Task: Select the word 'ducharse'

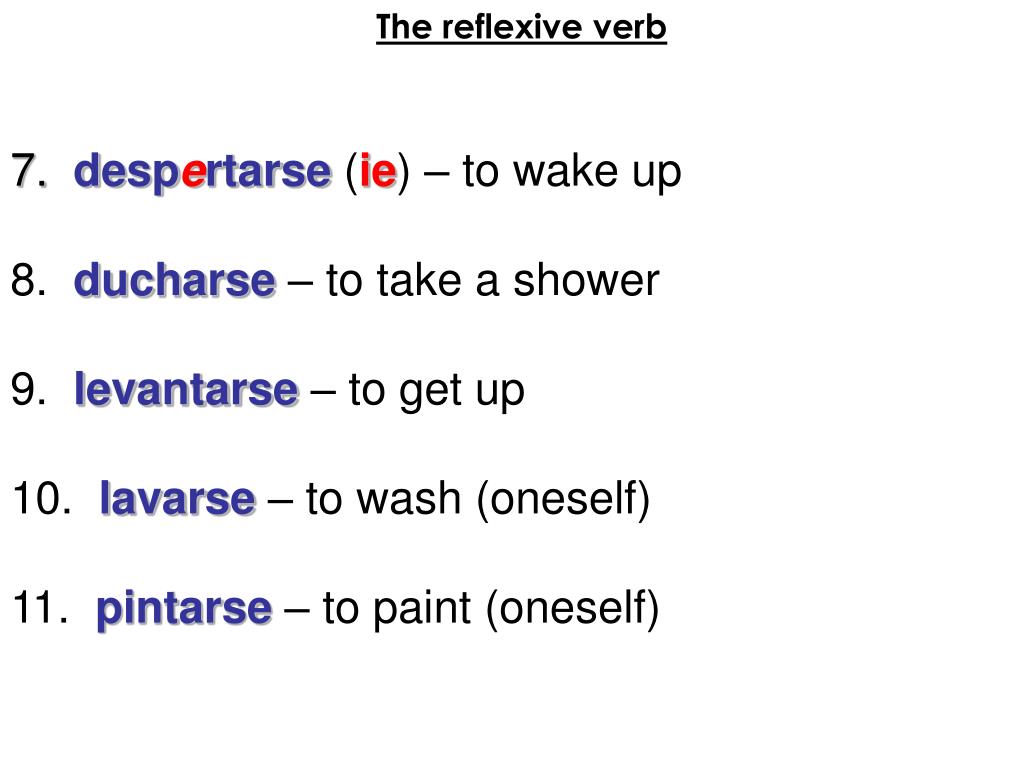Action: pos(174,281)
